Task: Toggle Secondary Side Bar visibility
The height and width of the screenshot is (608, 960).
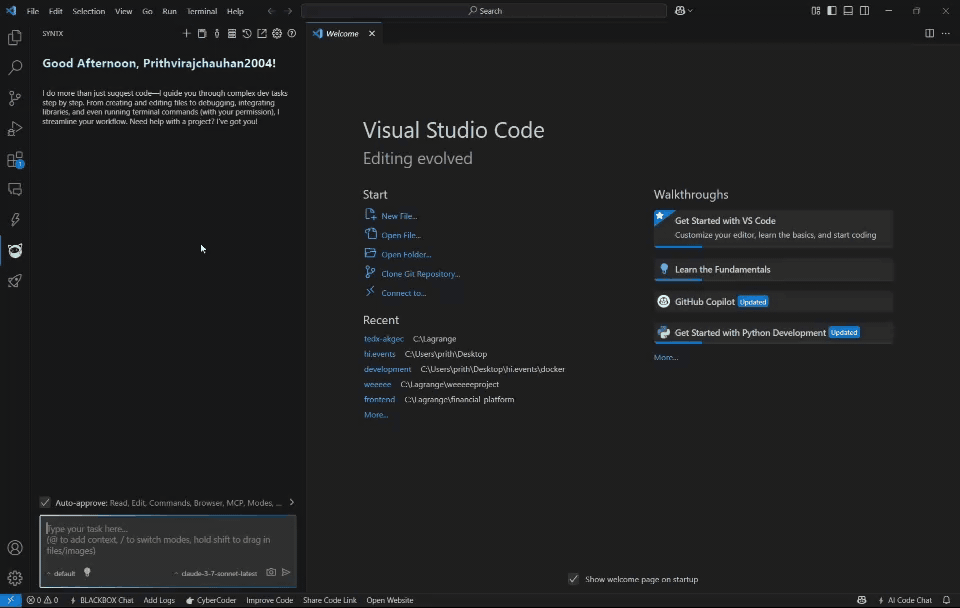Action: click(864, 11)
